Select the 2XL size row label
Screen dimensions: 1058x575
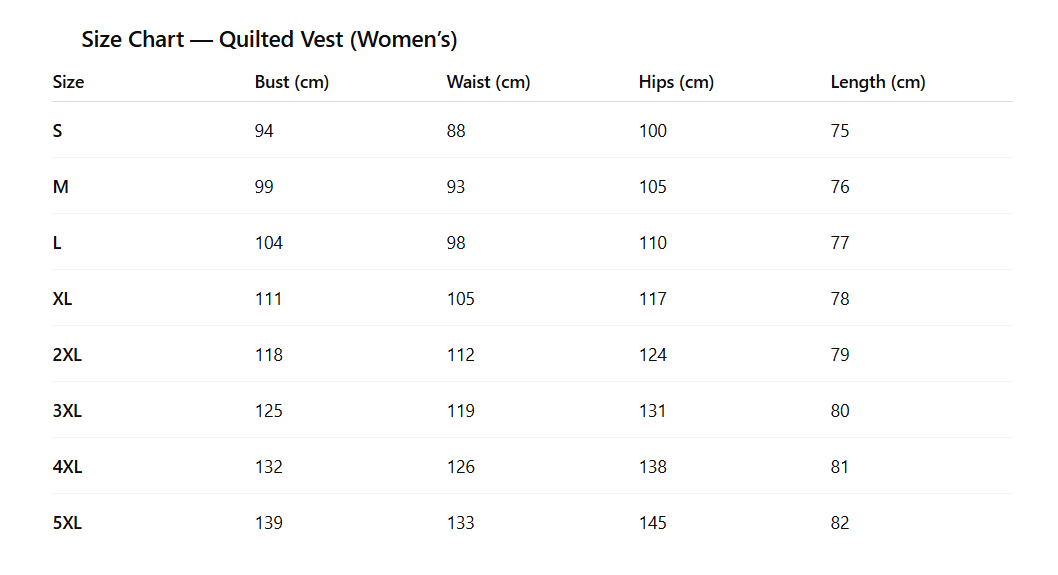tap(67, 355)
